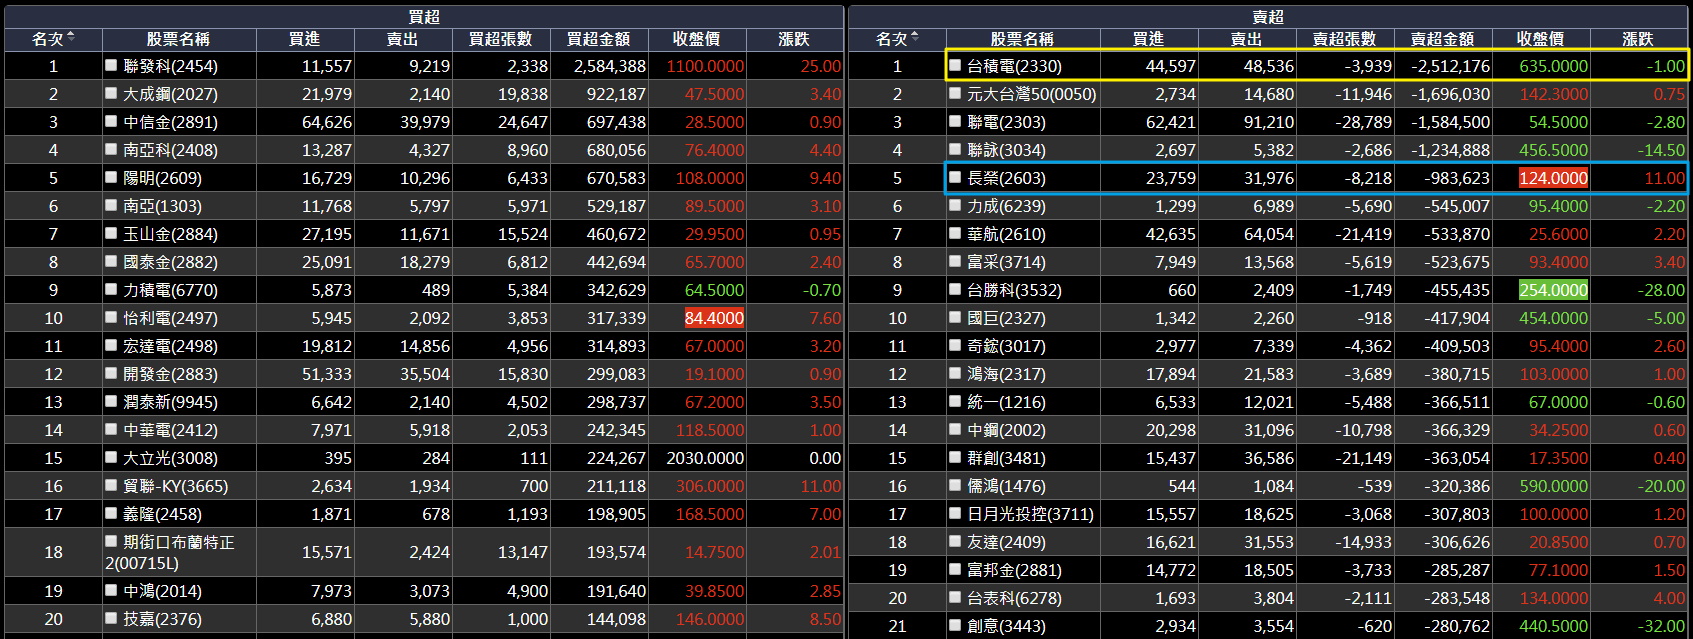The width and height of the screenshot is (1693, 639).
Task: Click green highlighted price 254.0000
Action: coord(1553,290)
